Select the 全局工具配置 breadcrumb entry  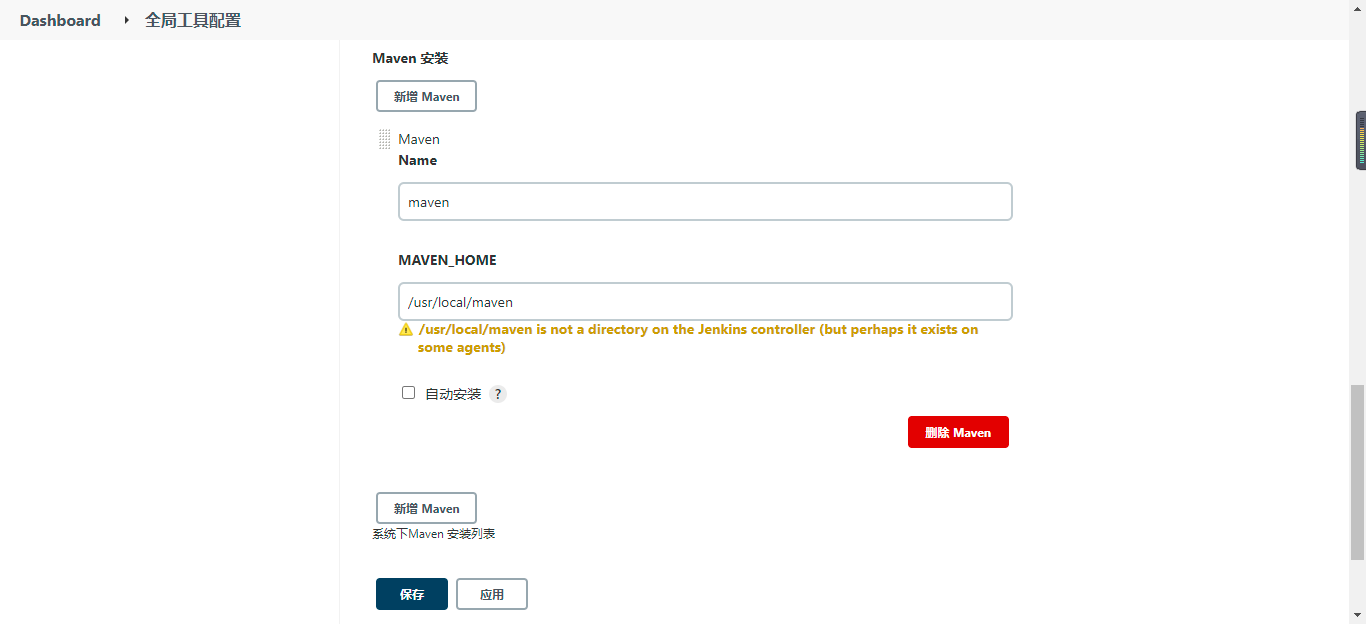pyautogui.click(x=192, y=20)
